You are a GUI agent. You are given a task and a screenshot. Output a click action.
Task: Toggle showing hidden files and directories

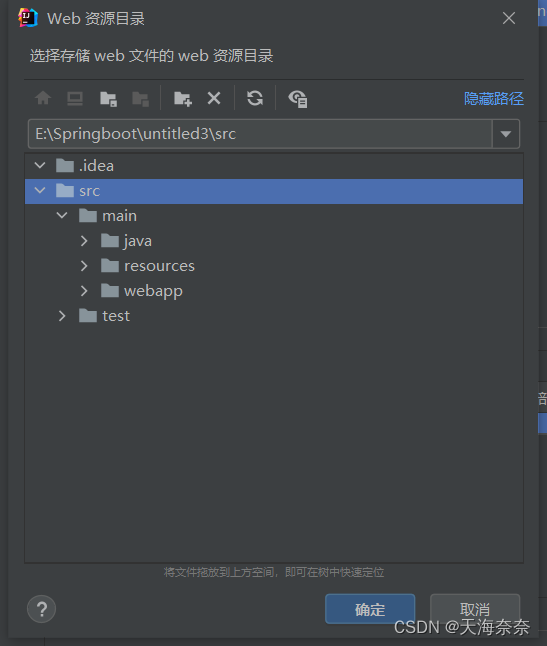[297, 99]
